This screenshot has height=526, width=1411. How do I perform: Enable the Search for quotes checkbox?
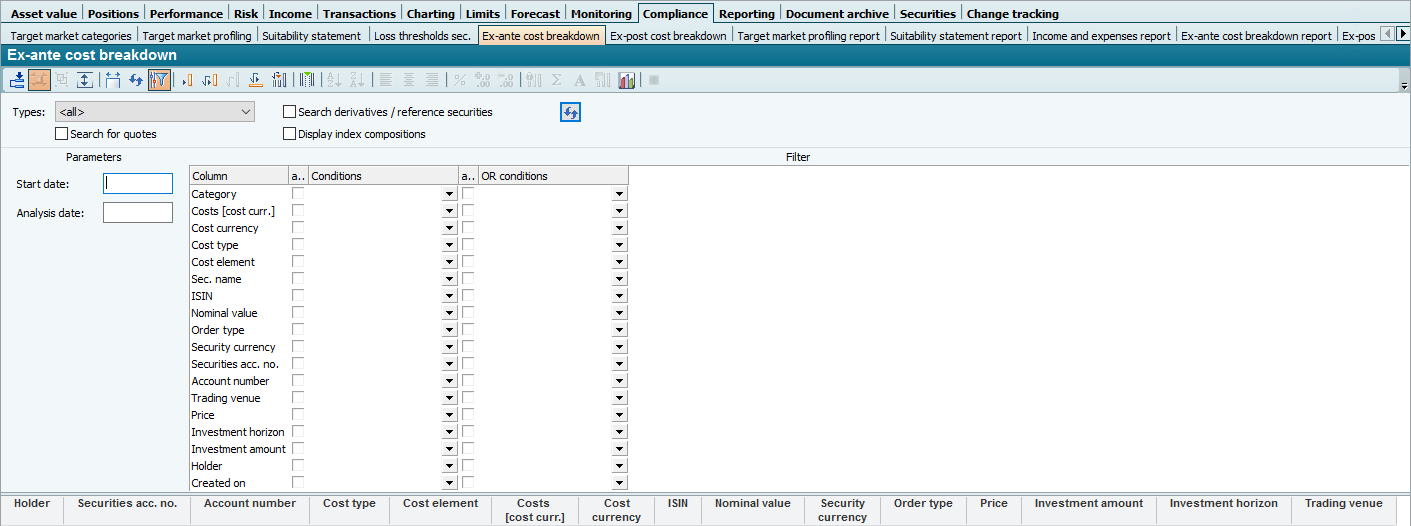62,134
